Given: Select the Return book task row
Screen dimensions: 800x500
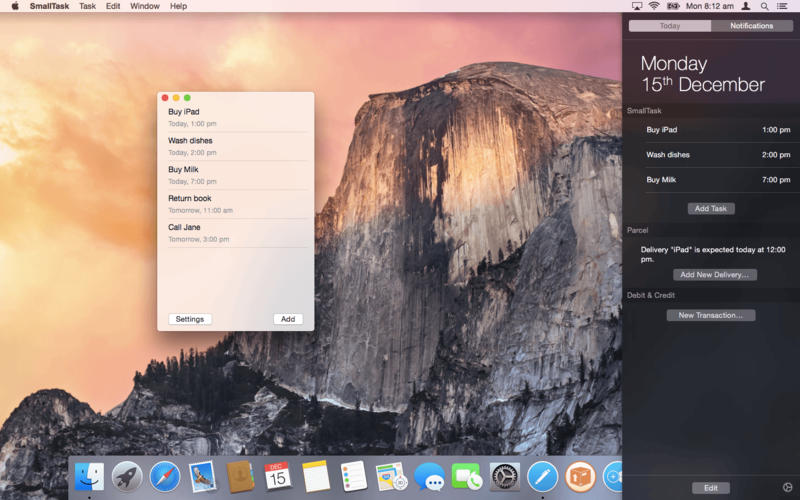Looking at the screenshot, I should point(237,204).
